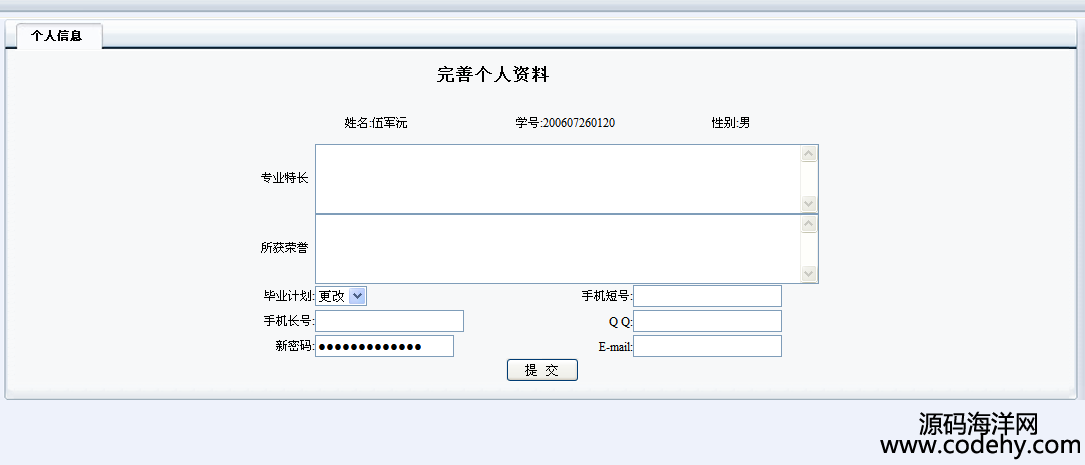The width and height of the screenshot is (1085, 465).
Task: Click the 专业特长 label
Action: point(284,178)
